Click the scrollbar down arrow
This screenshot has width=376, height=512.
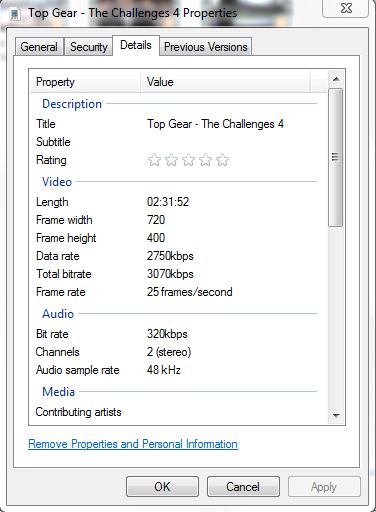point(336,415)
